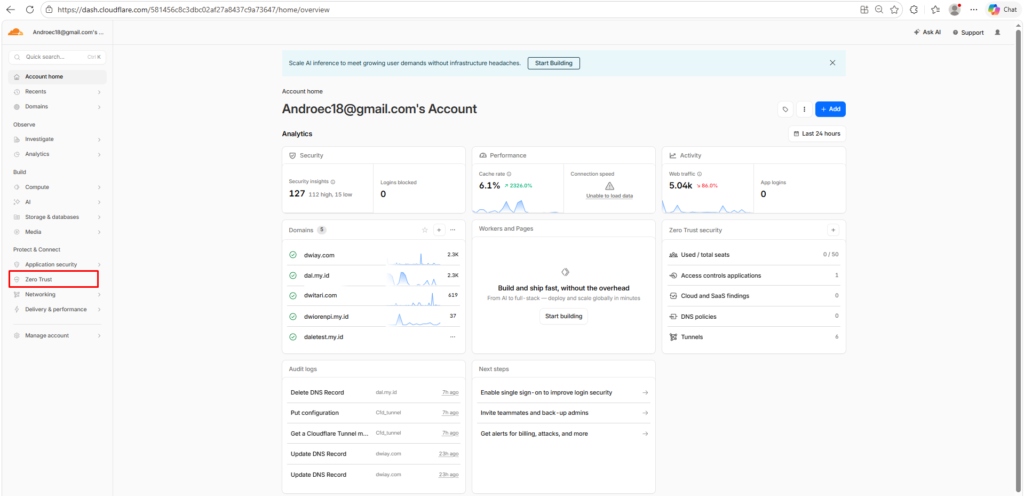Dismiss the AI inference banner

(832, 63)
